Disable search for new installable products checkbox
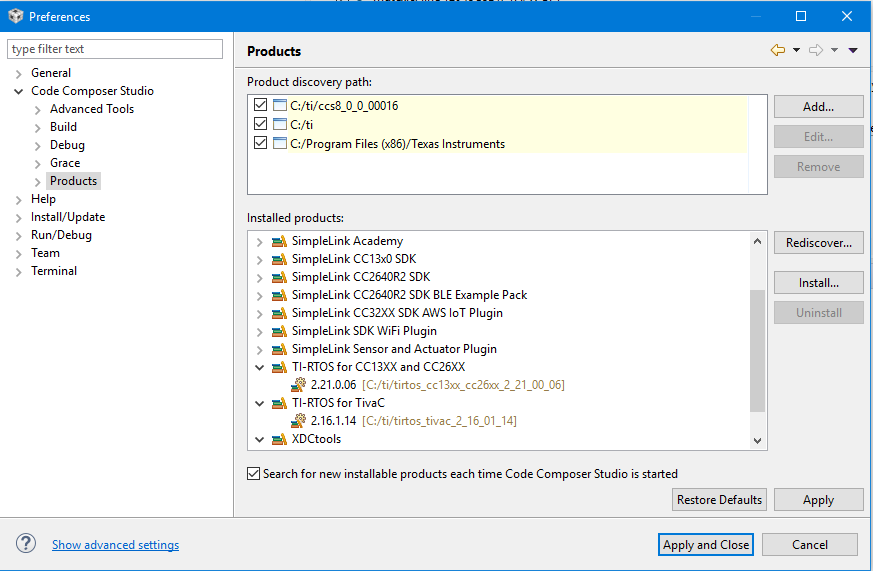The image size is (873, 571). 253,474
